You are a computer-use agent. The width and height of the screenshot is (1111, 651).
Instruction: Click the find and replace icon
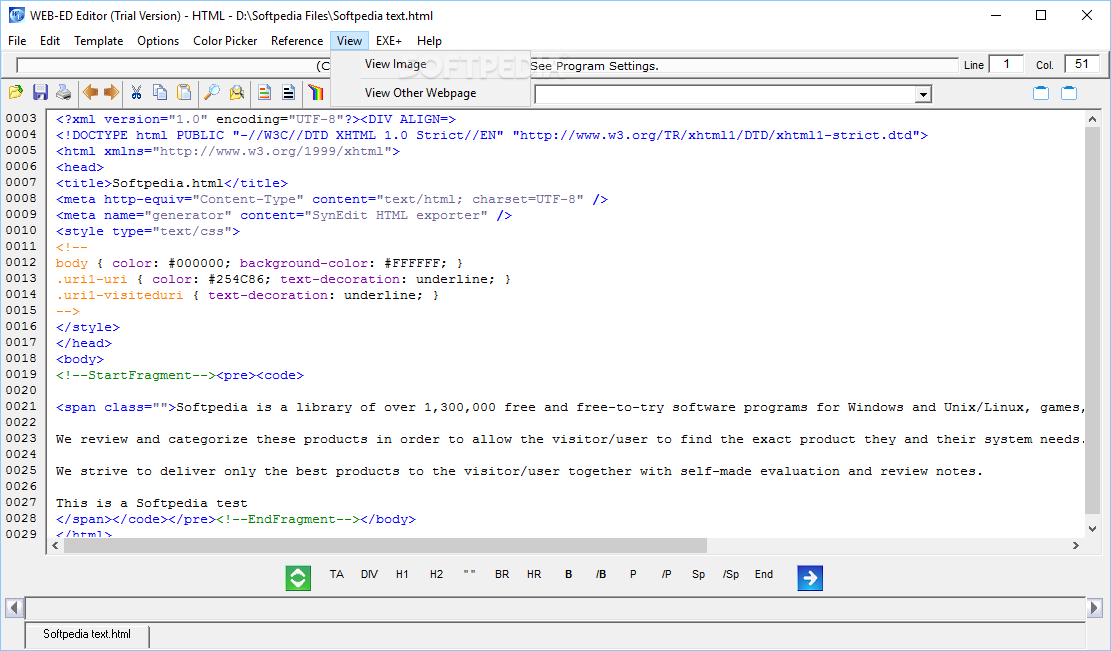pos(237,92)
